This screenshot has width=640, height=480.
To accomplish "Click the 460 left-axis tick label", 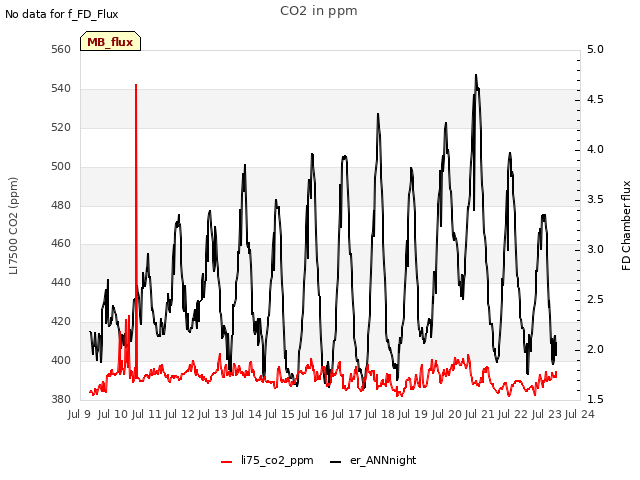I will click(x=61, y=244).
